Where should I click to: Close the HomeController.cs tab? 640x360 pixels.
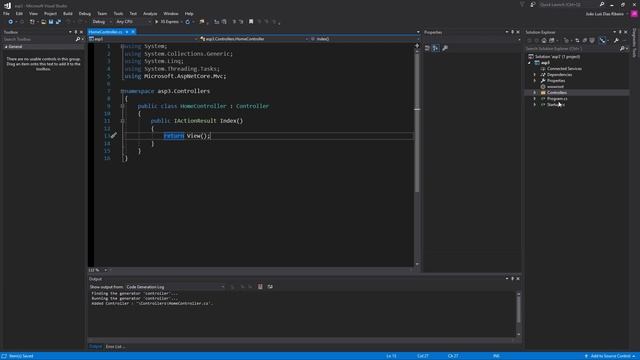133,32
